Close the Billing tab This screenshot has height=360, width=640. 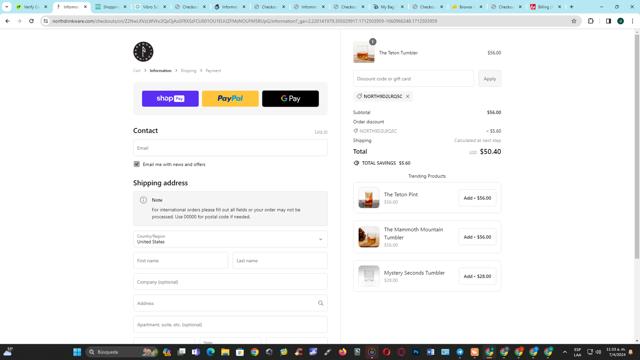560,7
